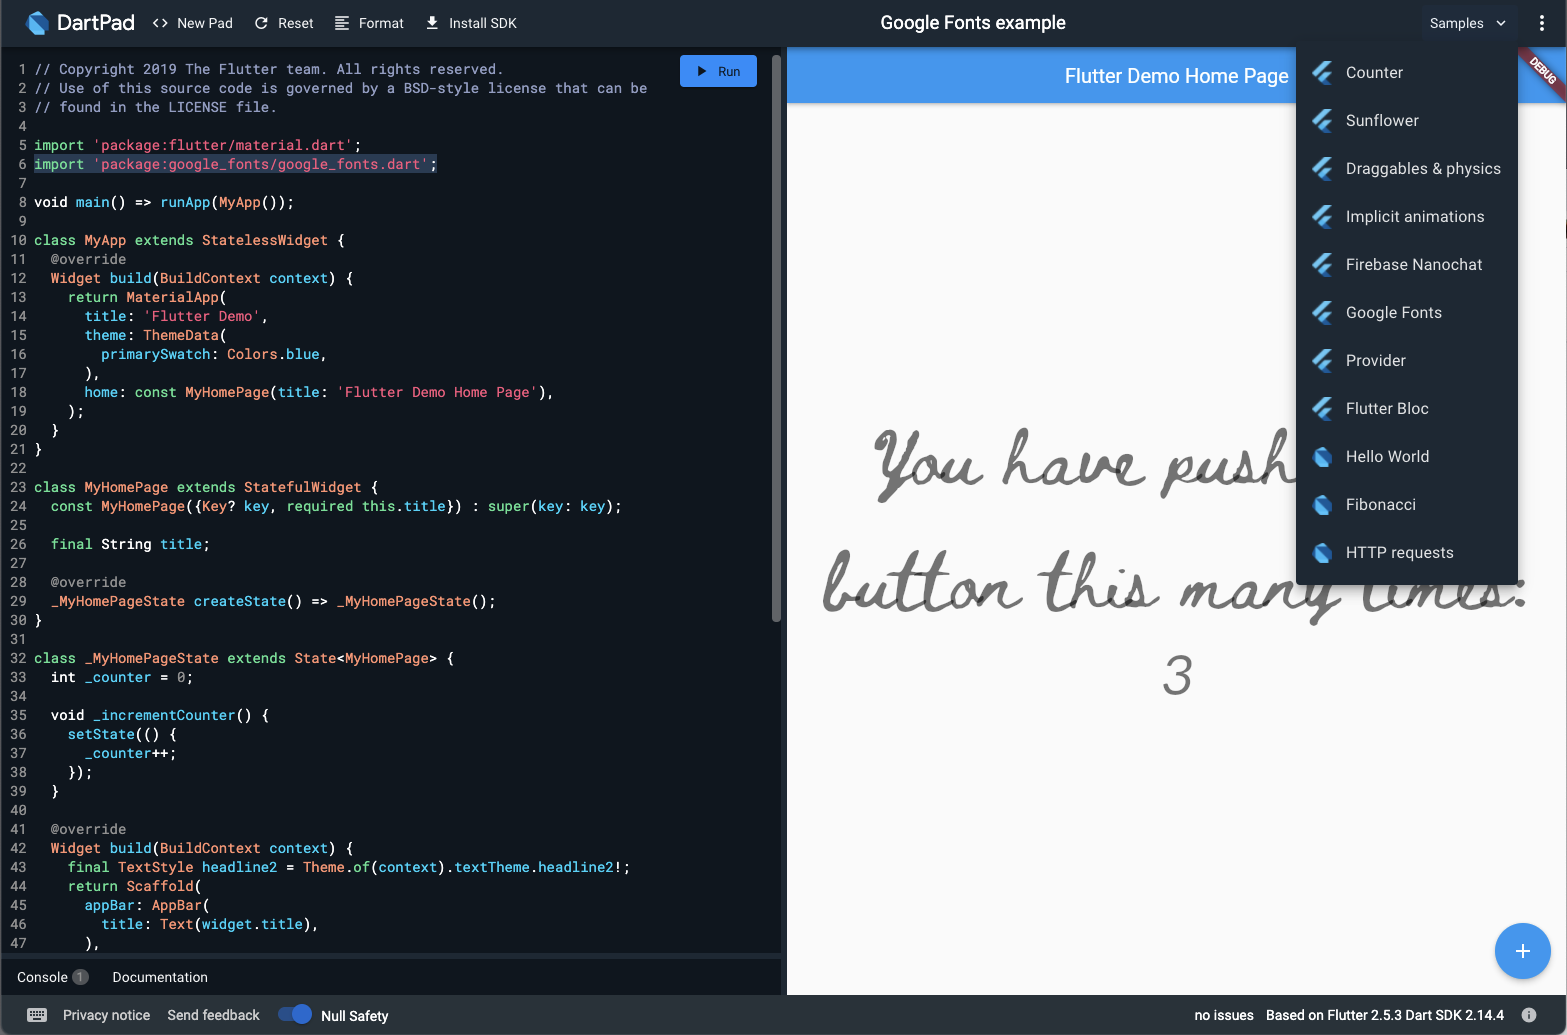Select the Google Fonts sample

point(1394,312)
